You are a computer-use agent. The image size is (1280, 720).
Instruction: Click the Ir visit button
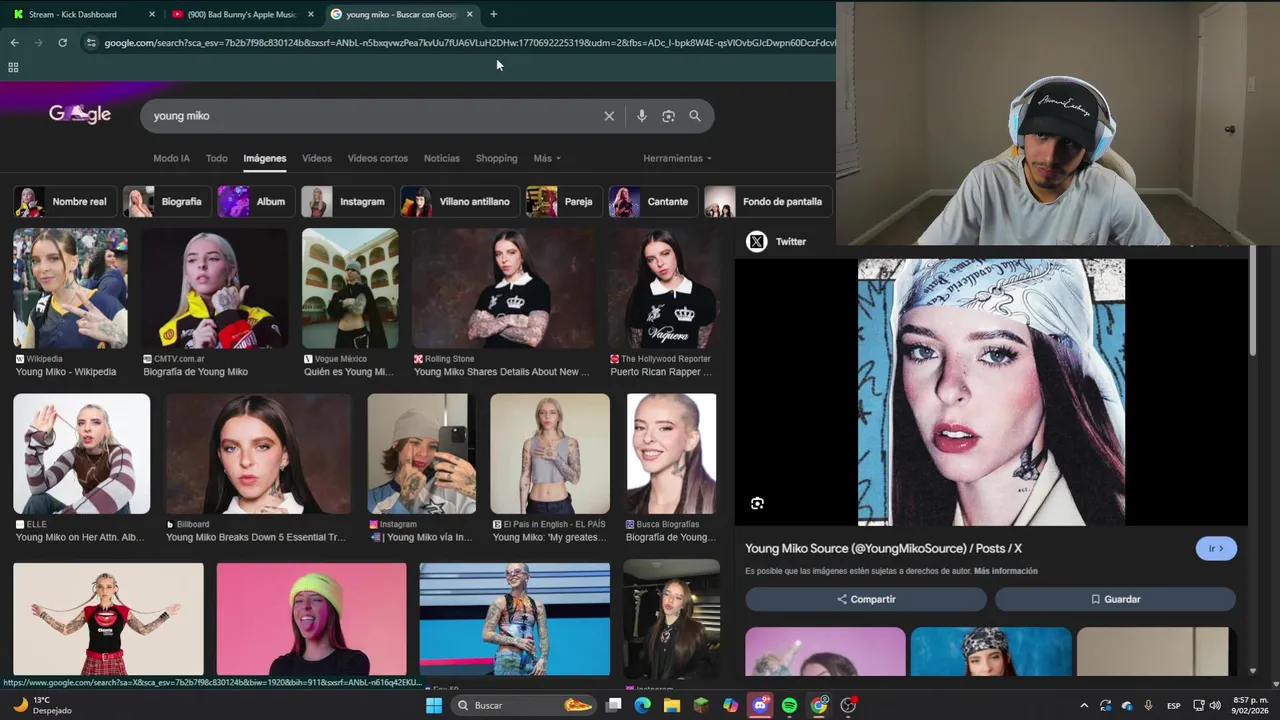(1216, 548)
